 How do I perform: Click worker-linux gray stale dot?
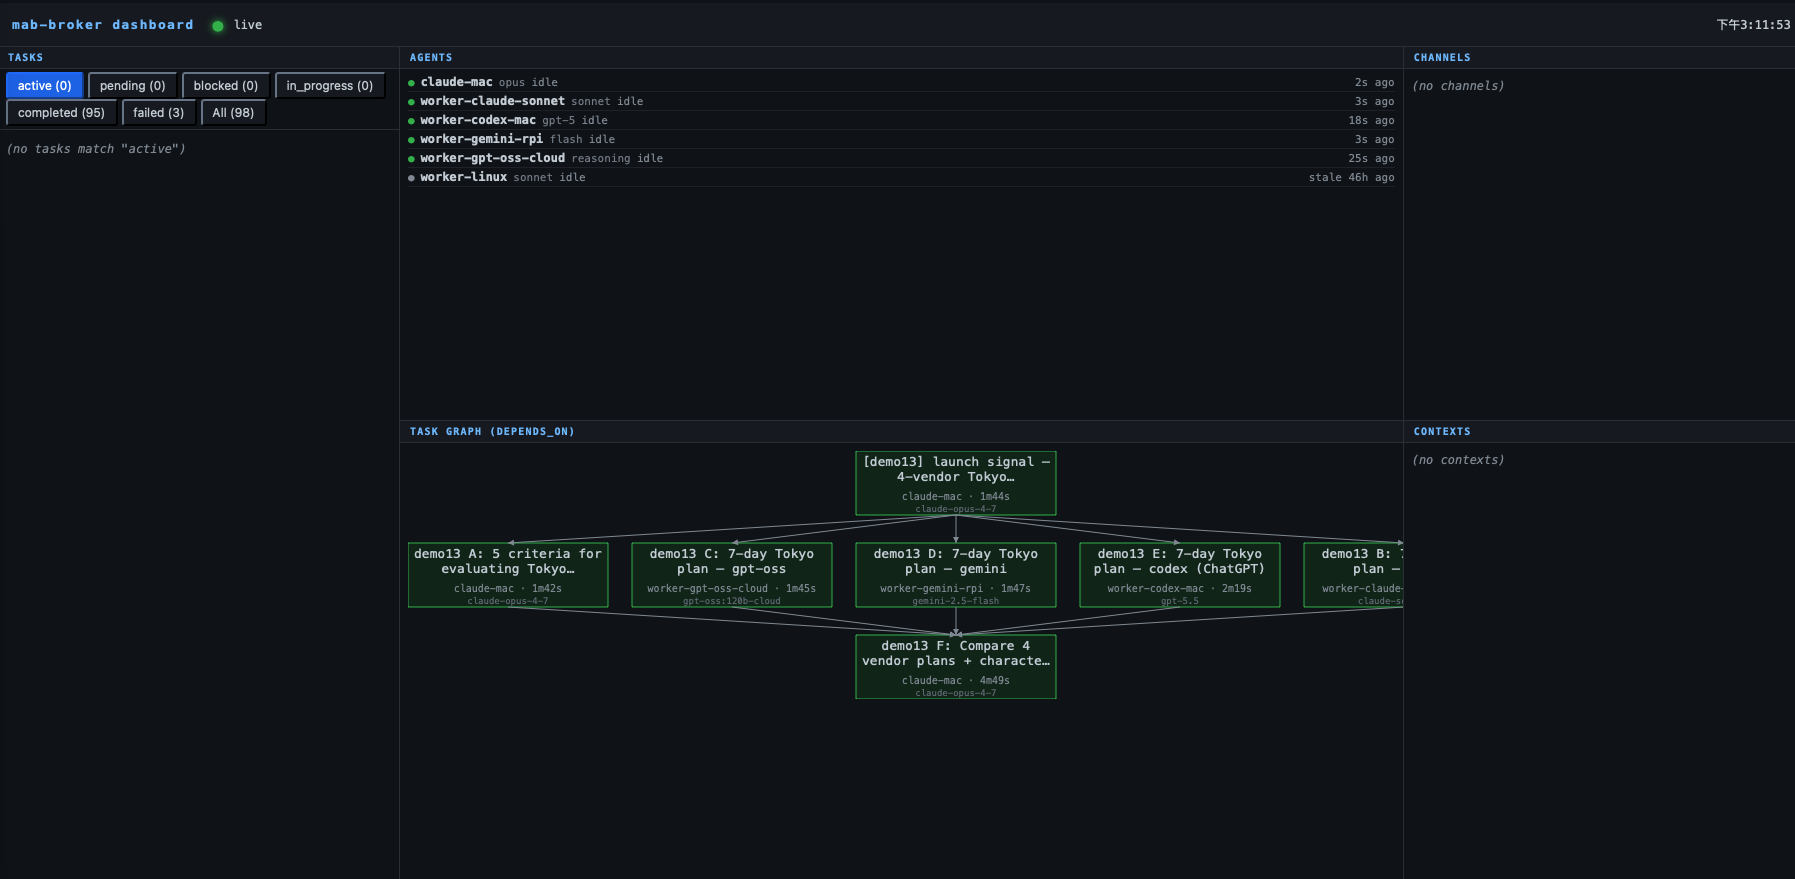(x=411, y=178)
